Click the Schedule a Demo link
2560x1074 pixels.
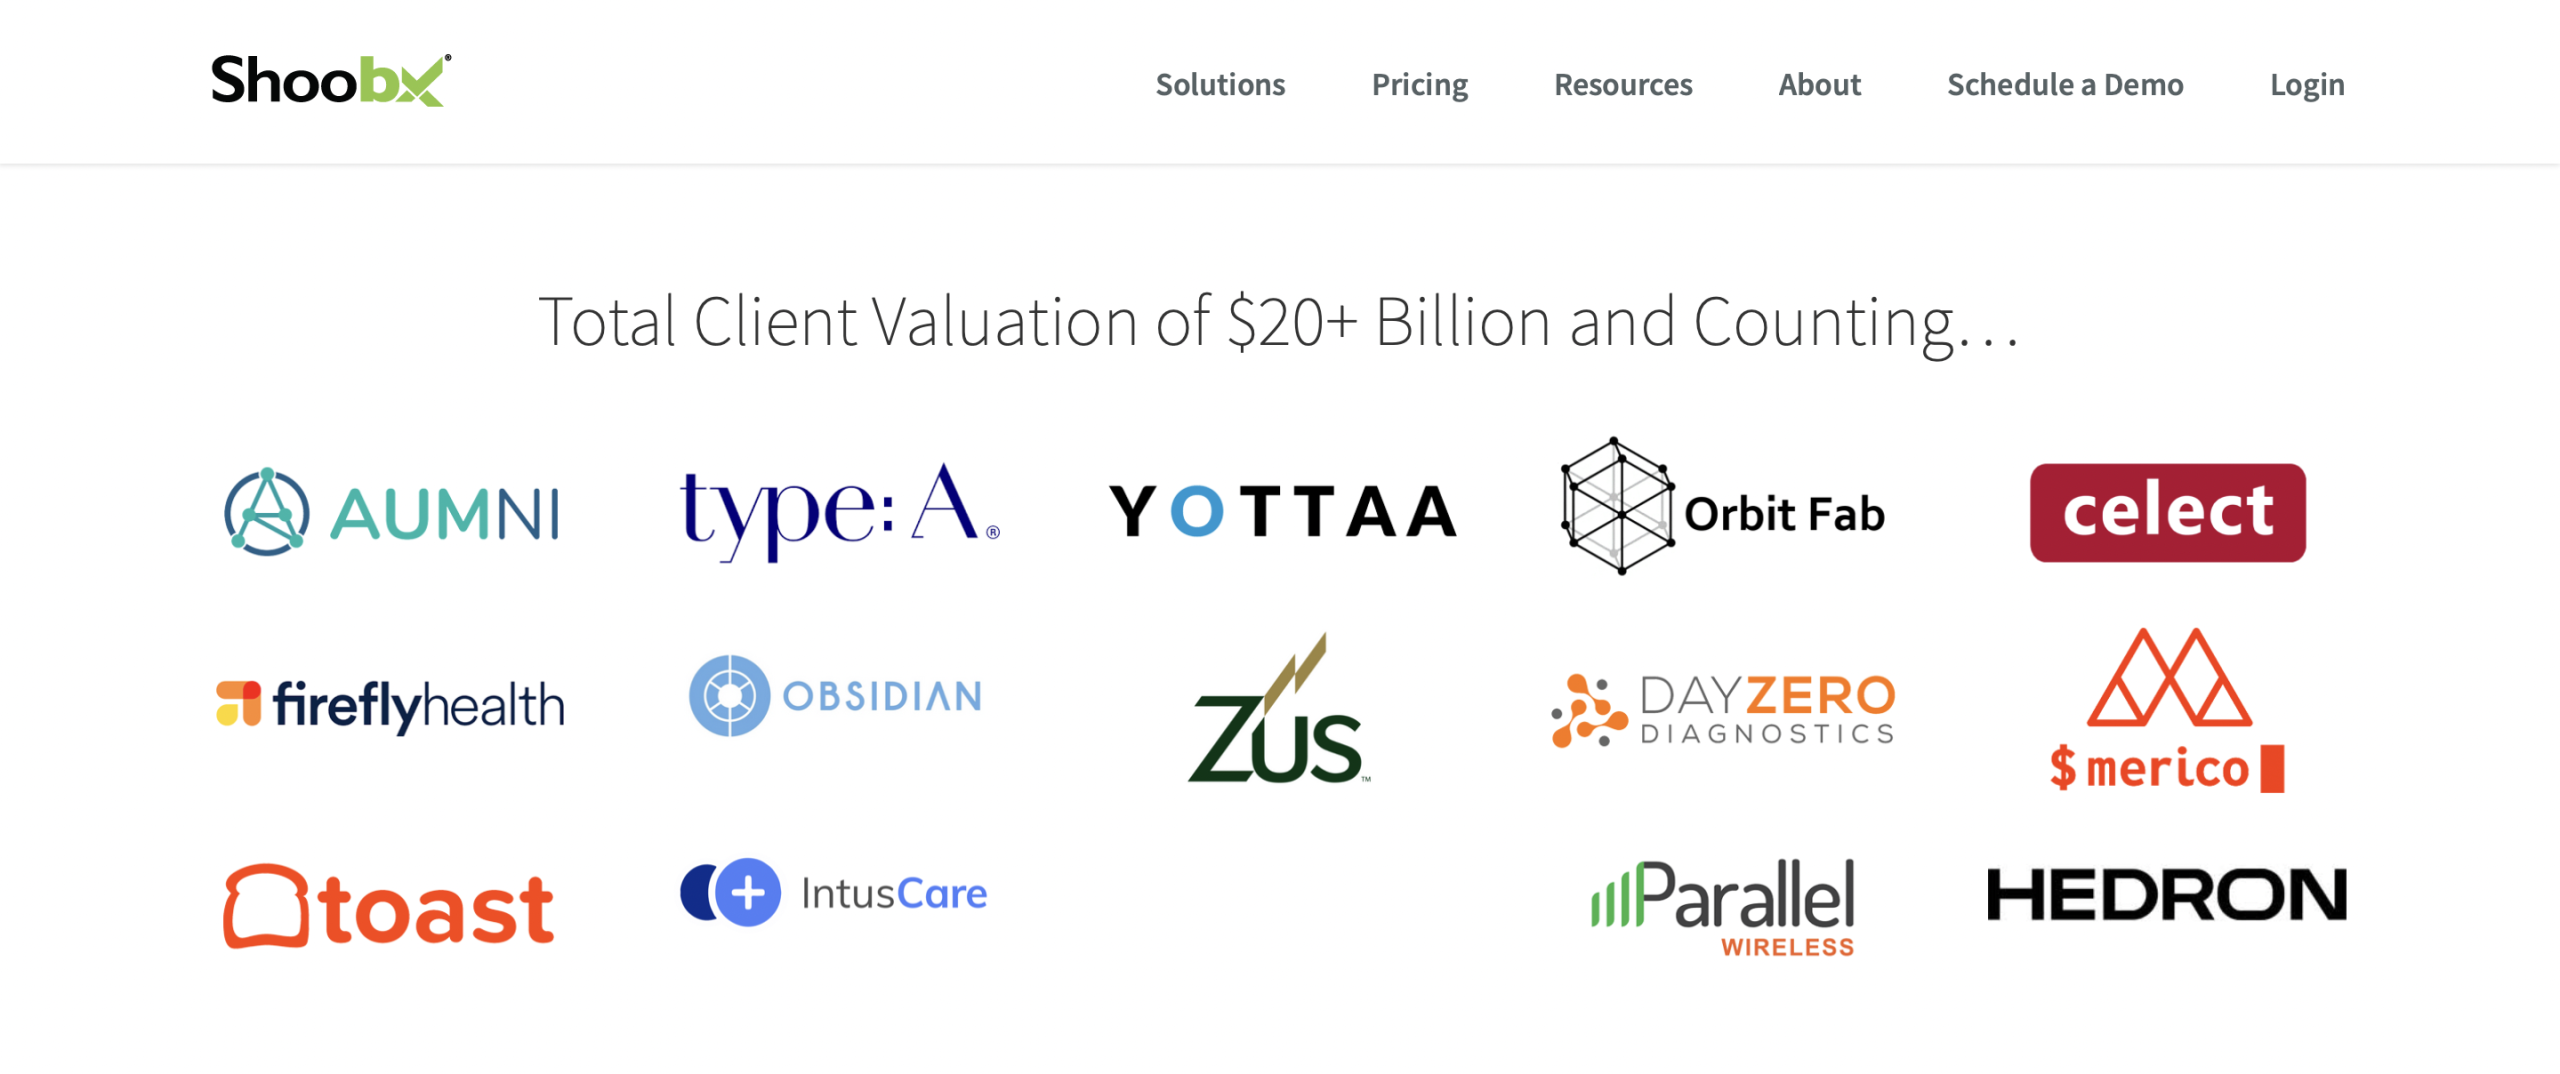[2064, 85]
